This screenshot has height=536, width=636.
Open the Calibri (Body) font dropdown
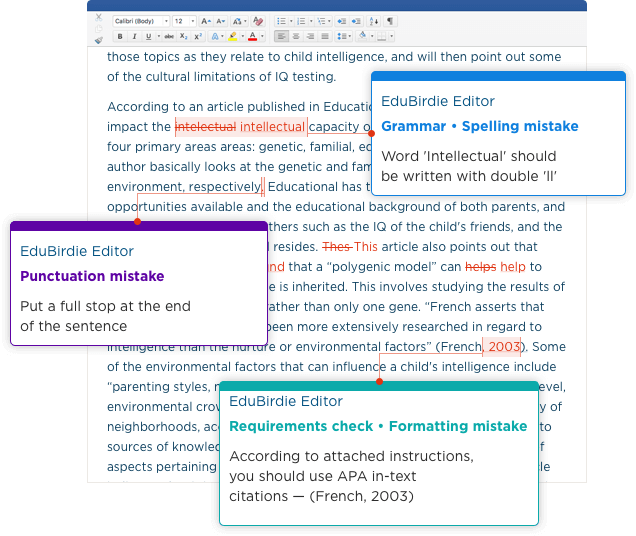click(139, 21)
